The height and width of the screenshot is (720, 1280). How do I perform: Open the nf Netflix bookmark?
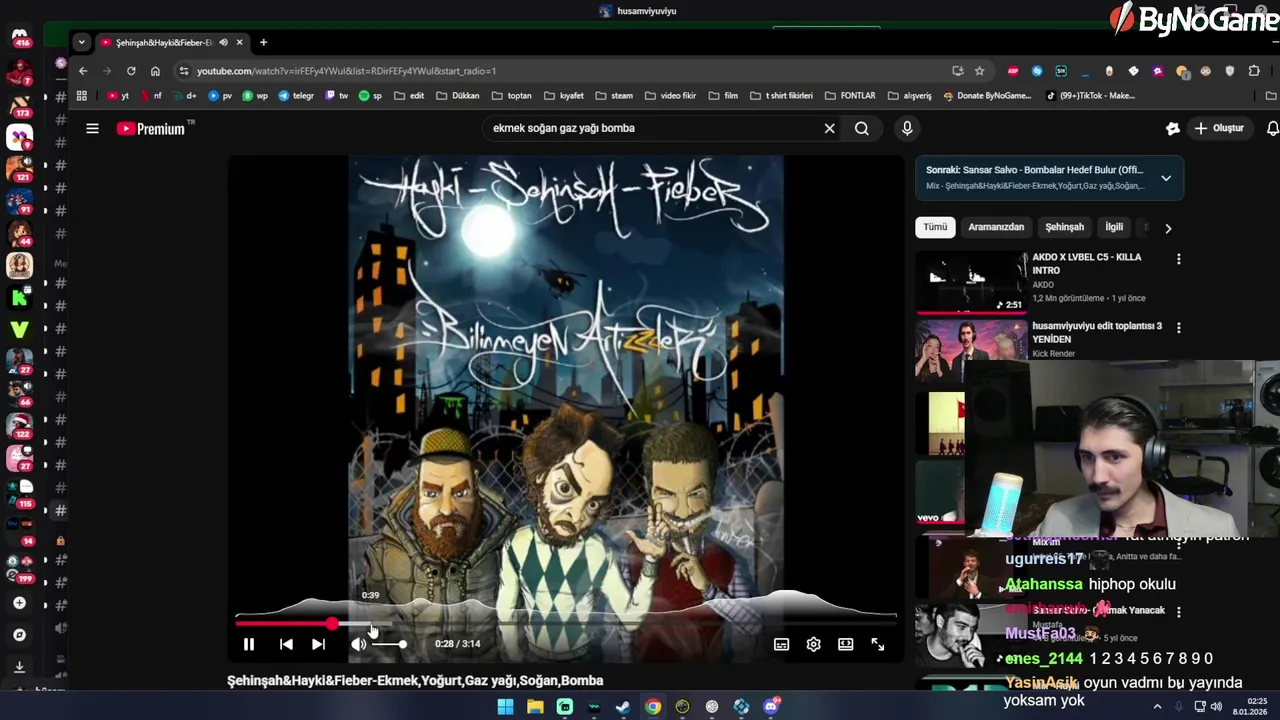151,96
